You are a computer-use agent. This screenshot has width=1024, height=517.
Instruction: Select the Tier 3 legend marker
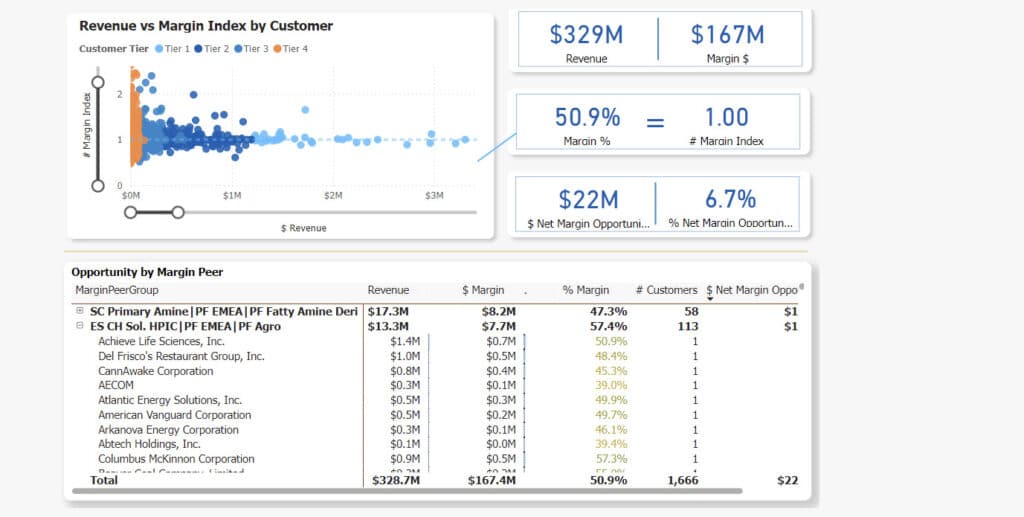(x=238, y=49)
